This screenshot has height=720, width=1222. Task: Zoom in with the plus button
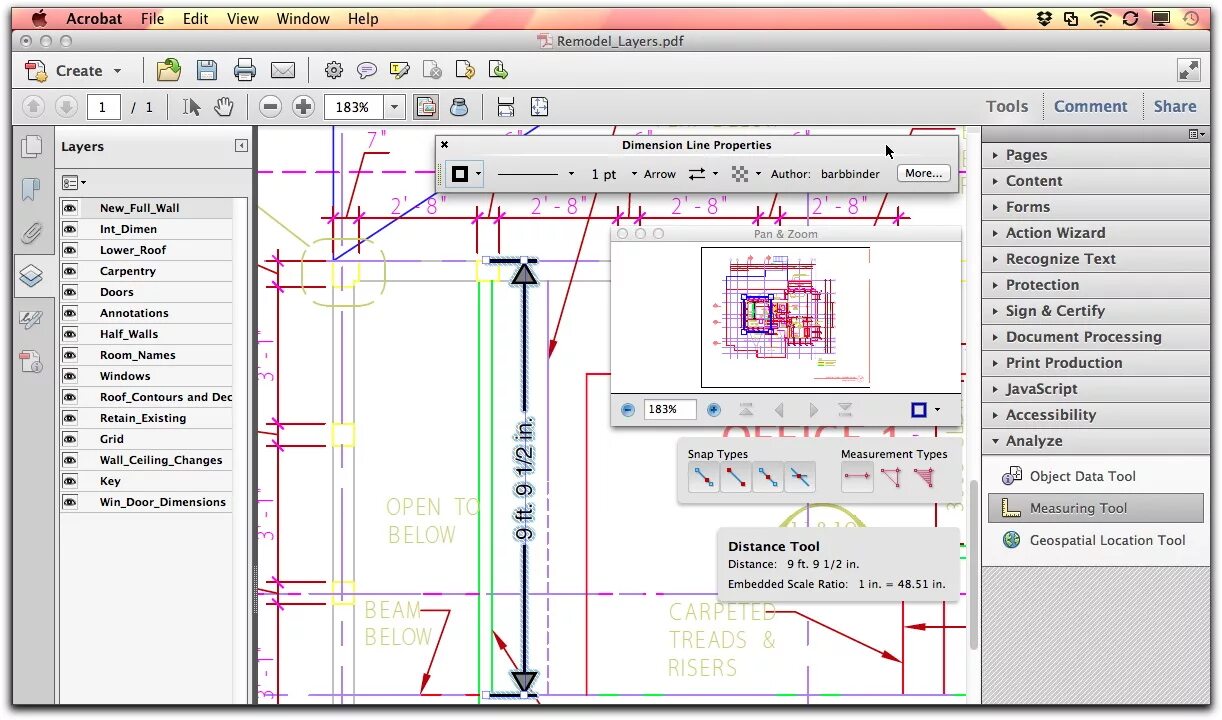(x=304, y=107)
